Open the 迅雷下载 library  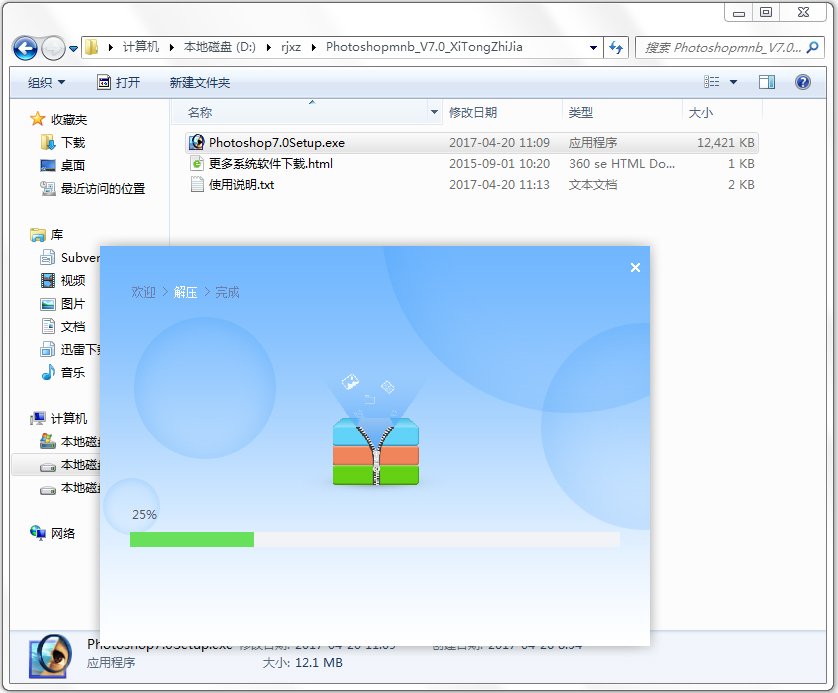pos(80,349)
